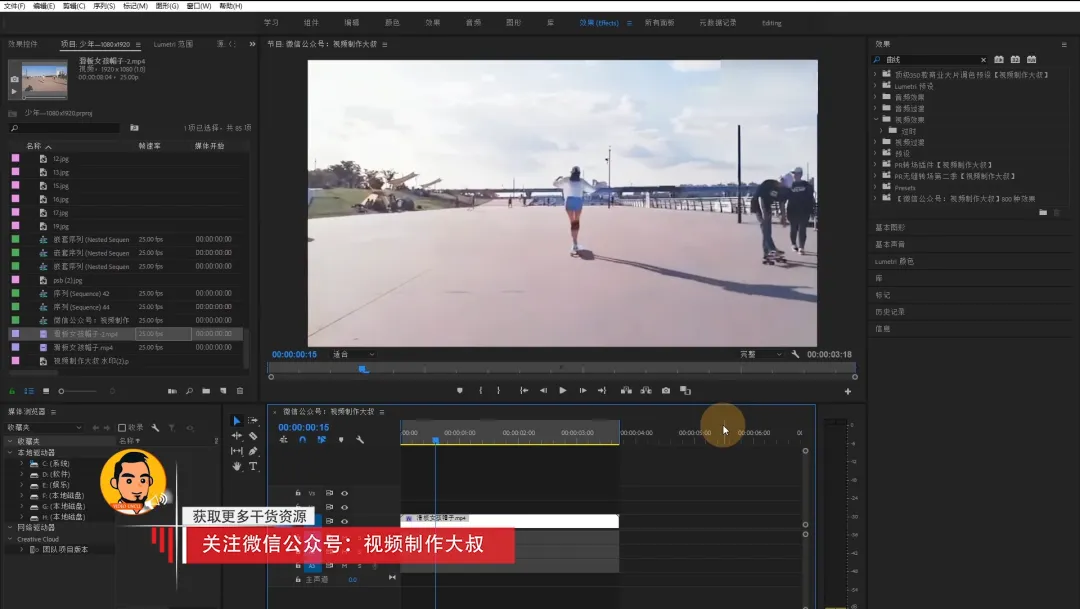Switch to the 颜色 workspace tab
This screenshot has height=609, width=1080.
pos(392,23)
